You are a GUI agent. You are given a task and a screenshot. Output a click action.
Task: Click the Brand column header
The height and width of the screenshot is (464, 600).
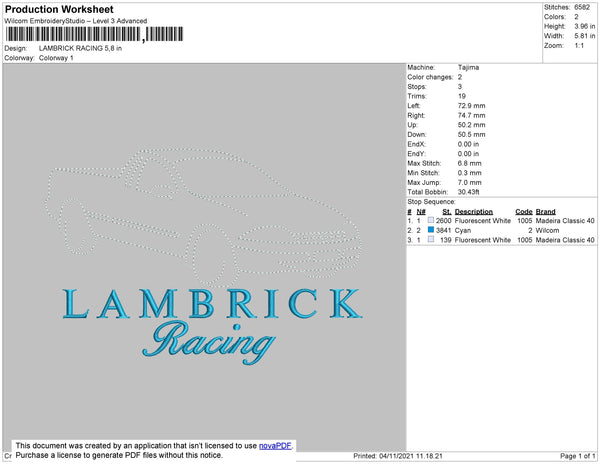546,212
